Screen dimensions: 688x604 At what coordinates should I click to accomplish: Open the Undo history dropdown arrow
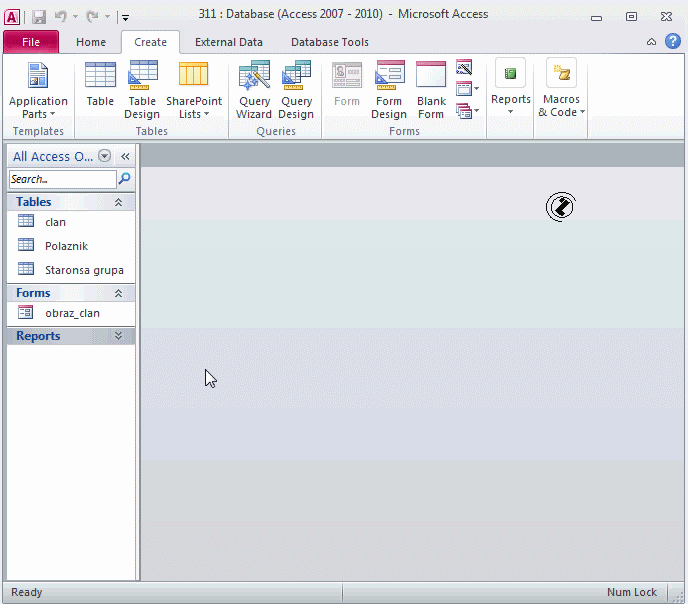(75, 17)
